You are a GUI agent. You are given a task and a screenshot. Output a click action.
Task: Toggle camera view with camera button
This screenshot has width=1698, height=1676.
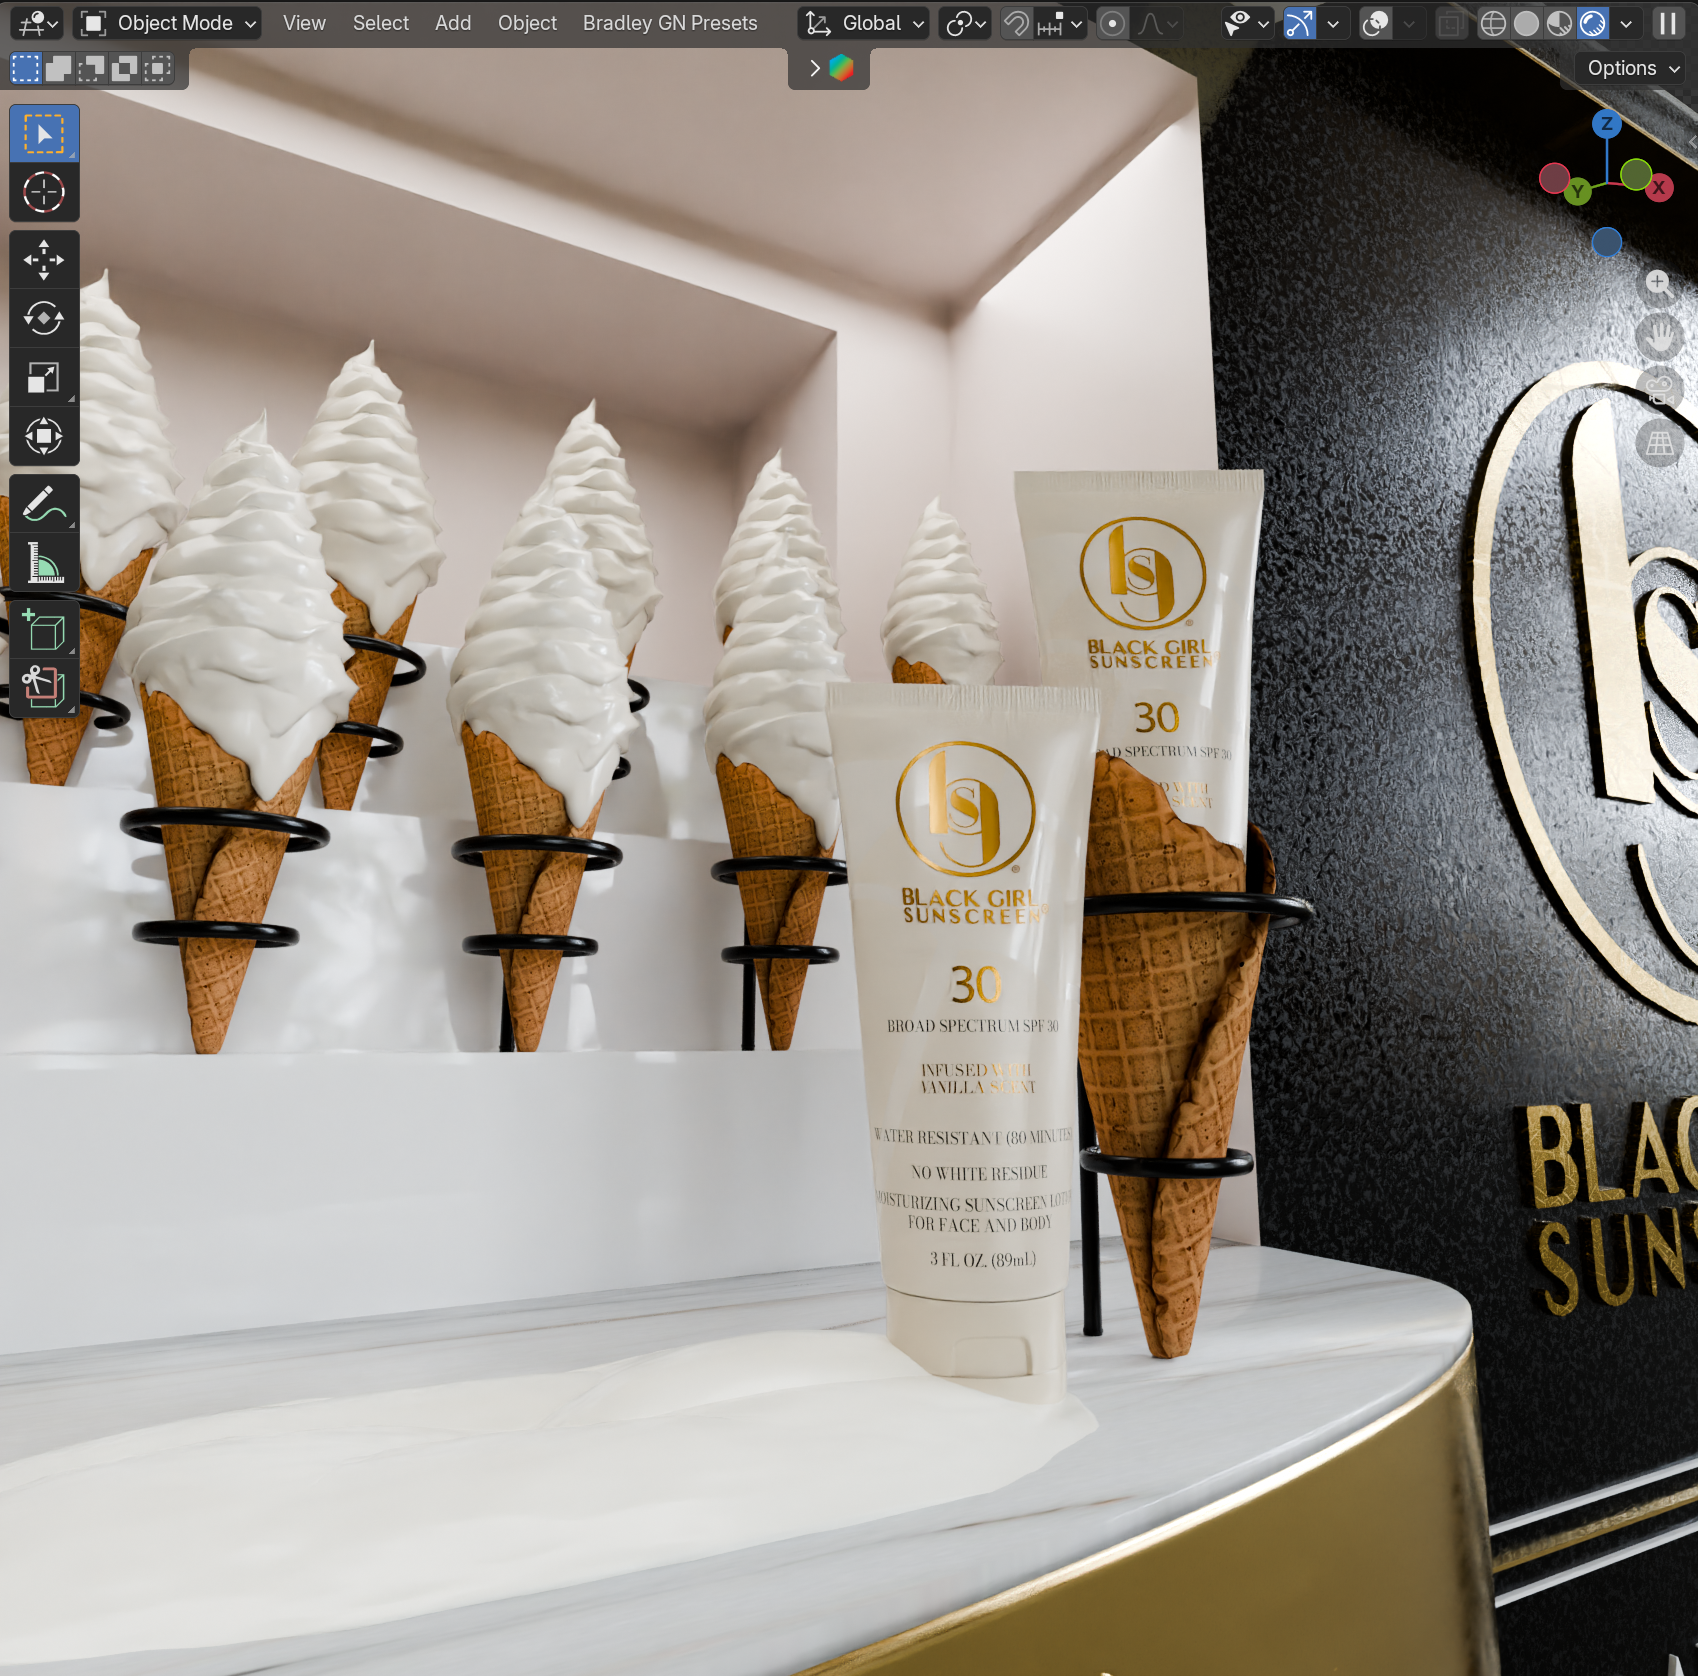pos(1660,390)
